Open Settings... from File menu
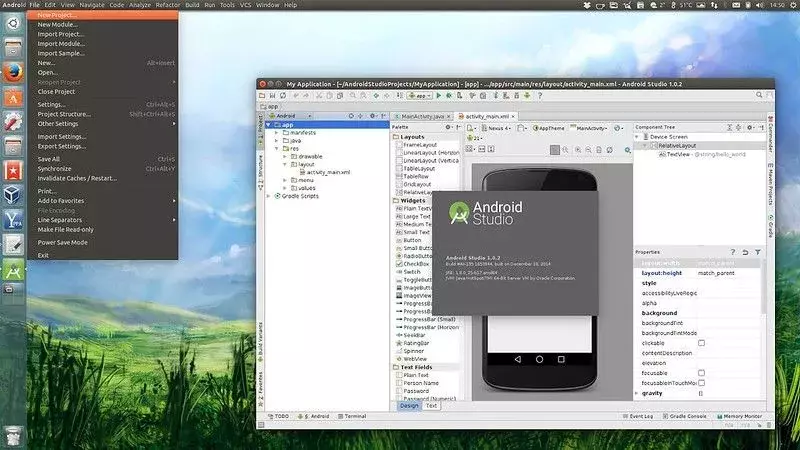The image size is (800, 450). click(103, 105)
